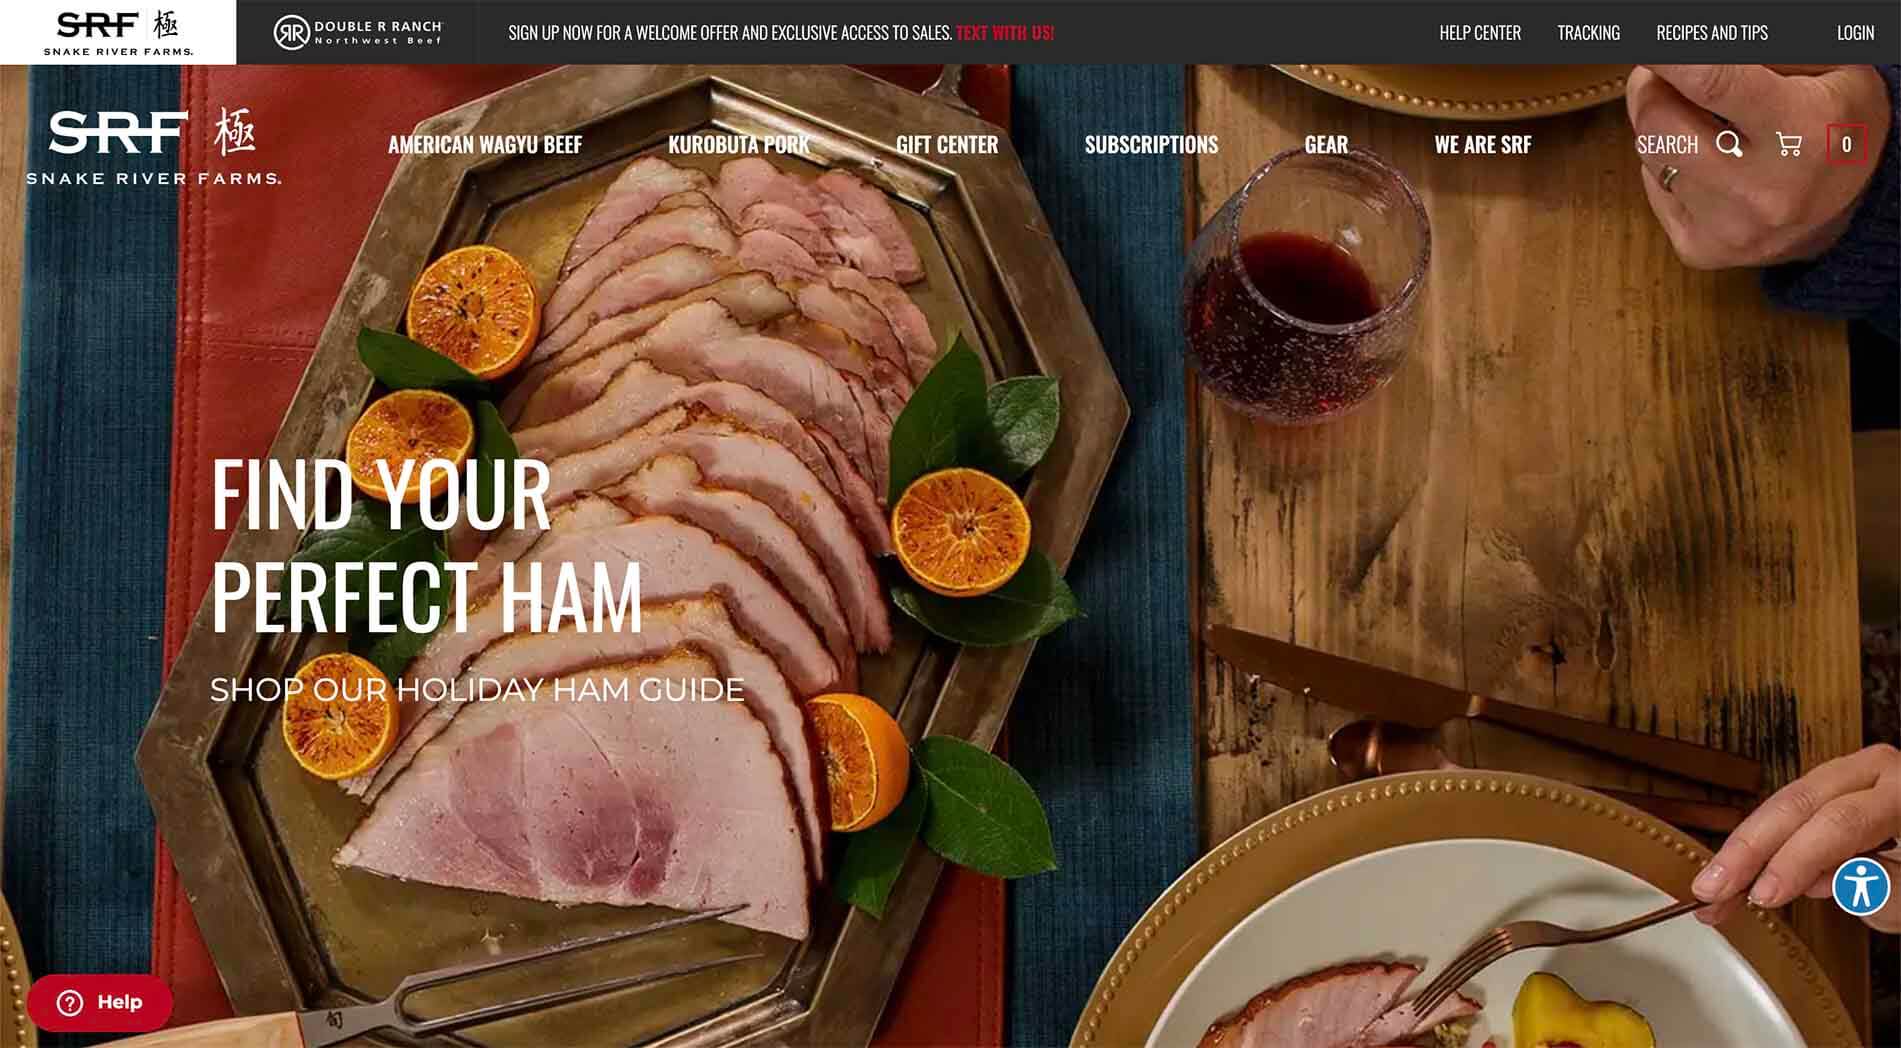Expand the Gift Center menu

(x=947, y=145)
